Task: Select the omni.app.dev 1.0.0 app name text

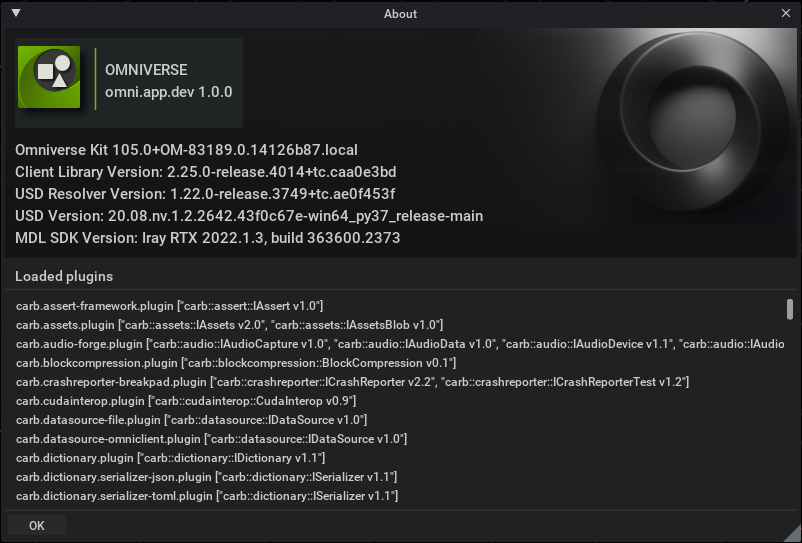Action: (x=168, y=92)
